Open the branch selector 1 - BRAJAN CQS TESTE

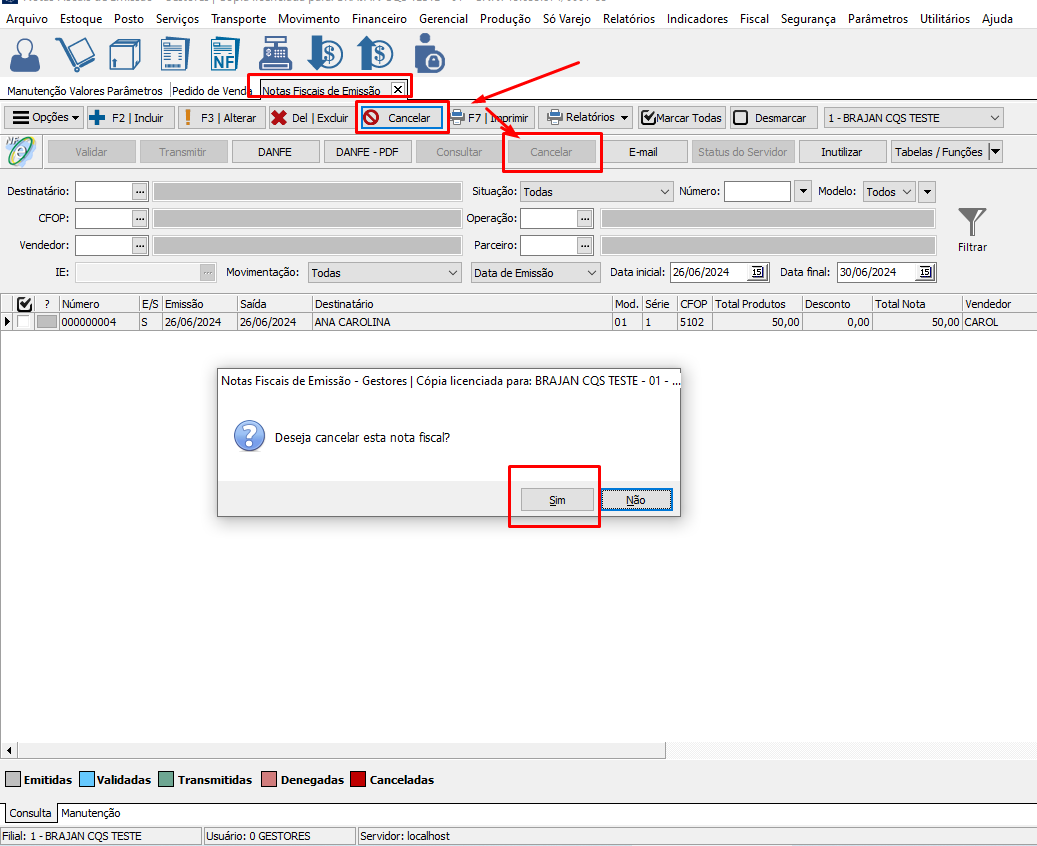[914, 118]
